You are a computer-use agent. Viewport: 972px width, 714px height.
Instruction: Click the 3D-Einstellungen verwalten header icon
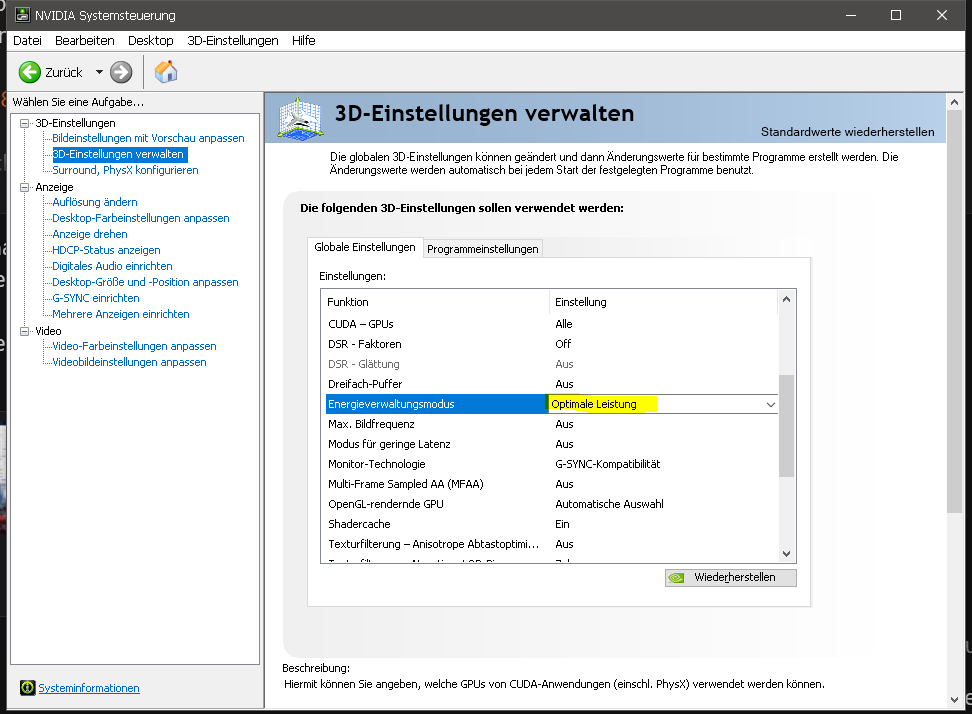300,118
